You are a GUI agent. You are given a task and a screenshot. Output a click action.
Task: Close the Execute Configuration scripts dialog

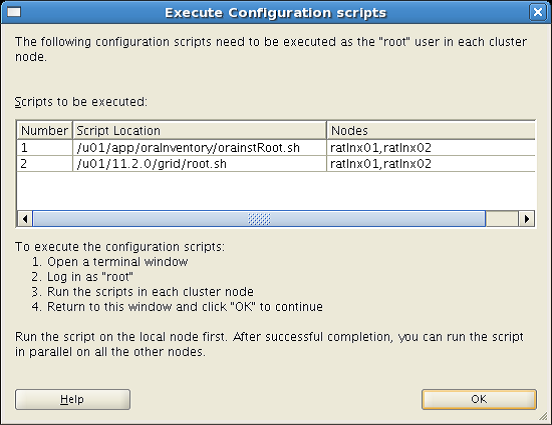point(538,12)
